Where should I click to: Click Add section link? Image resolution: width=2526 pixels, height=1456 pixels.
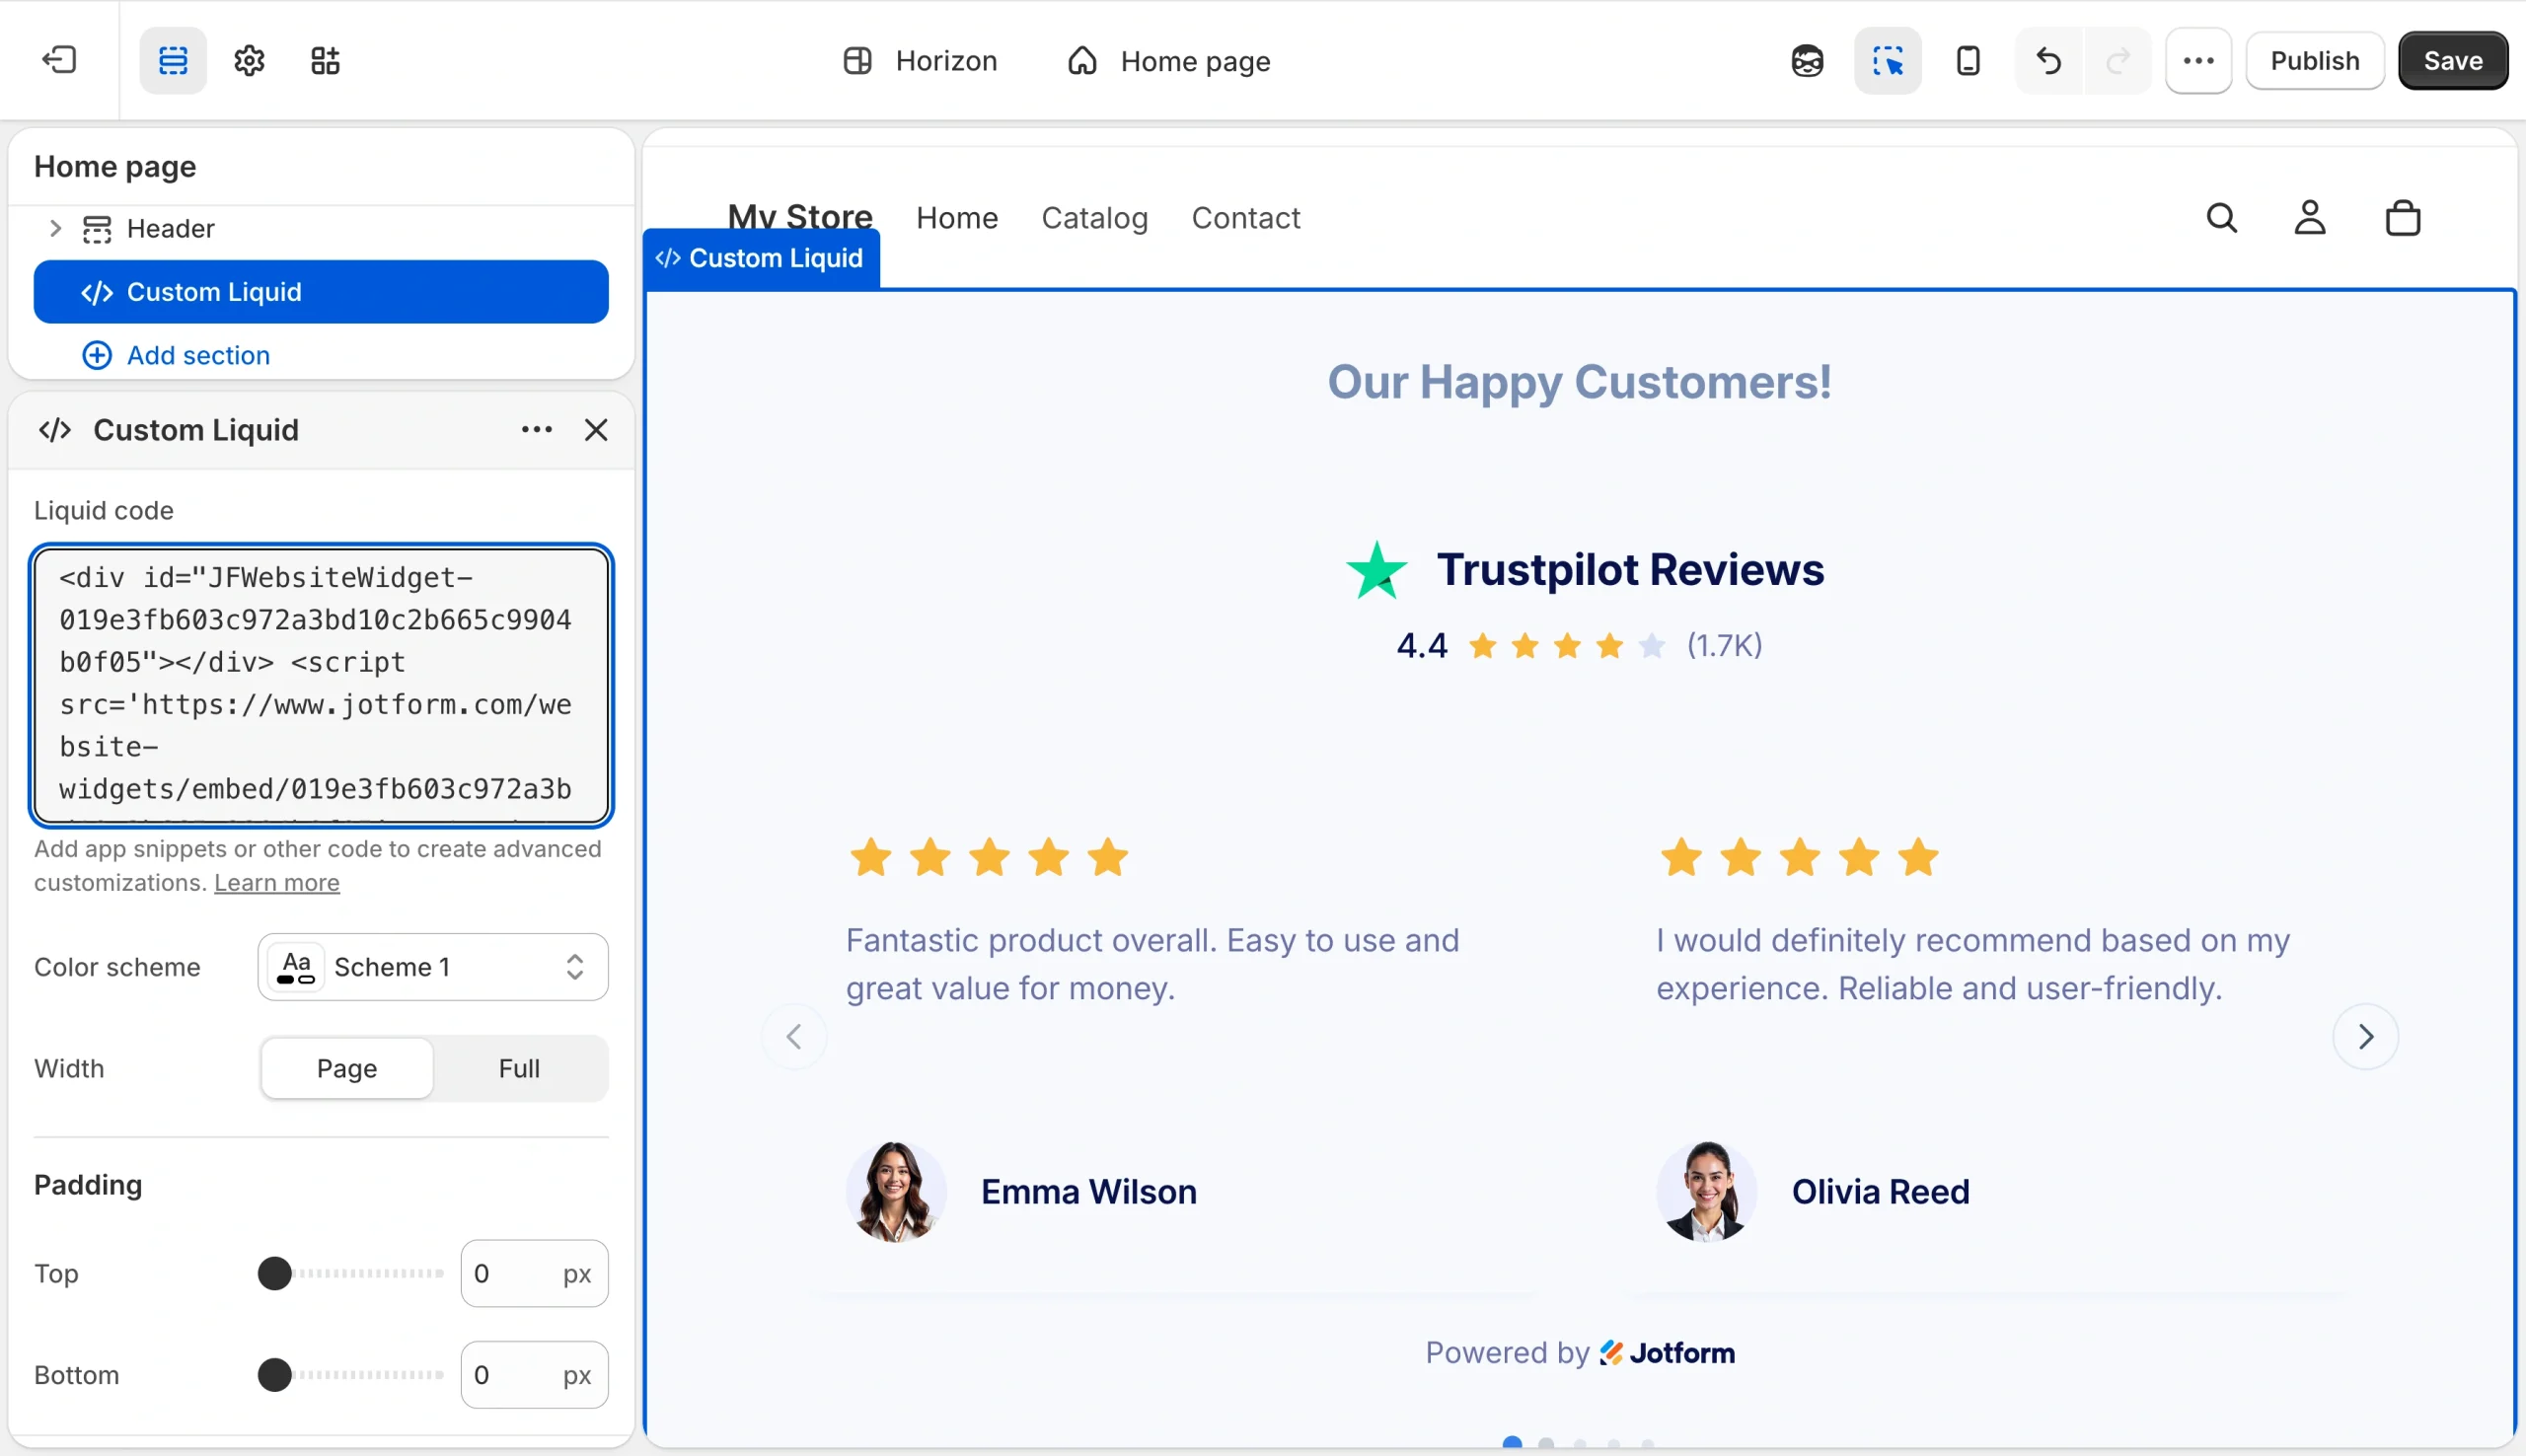tap(198, 355)
